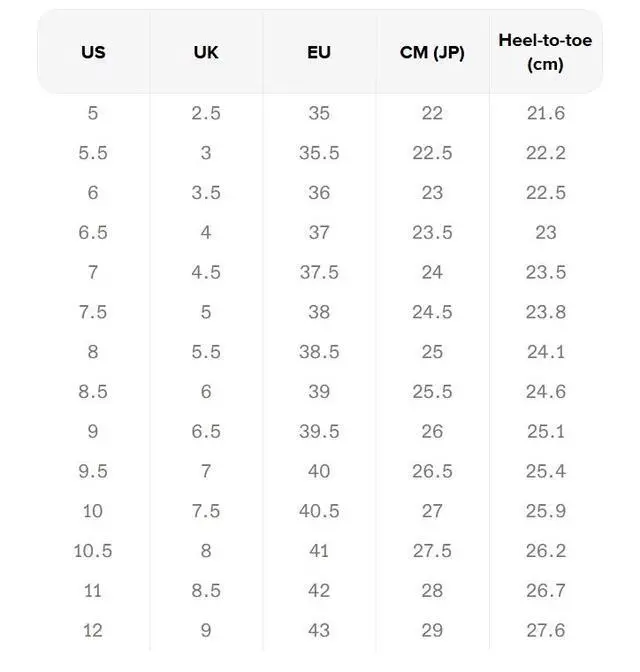Select the EU column header
640x672 pixels.
coord(319,53)
